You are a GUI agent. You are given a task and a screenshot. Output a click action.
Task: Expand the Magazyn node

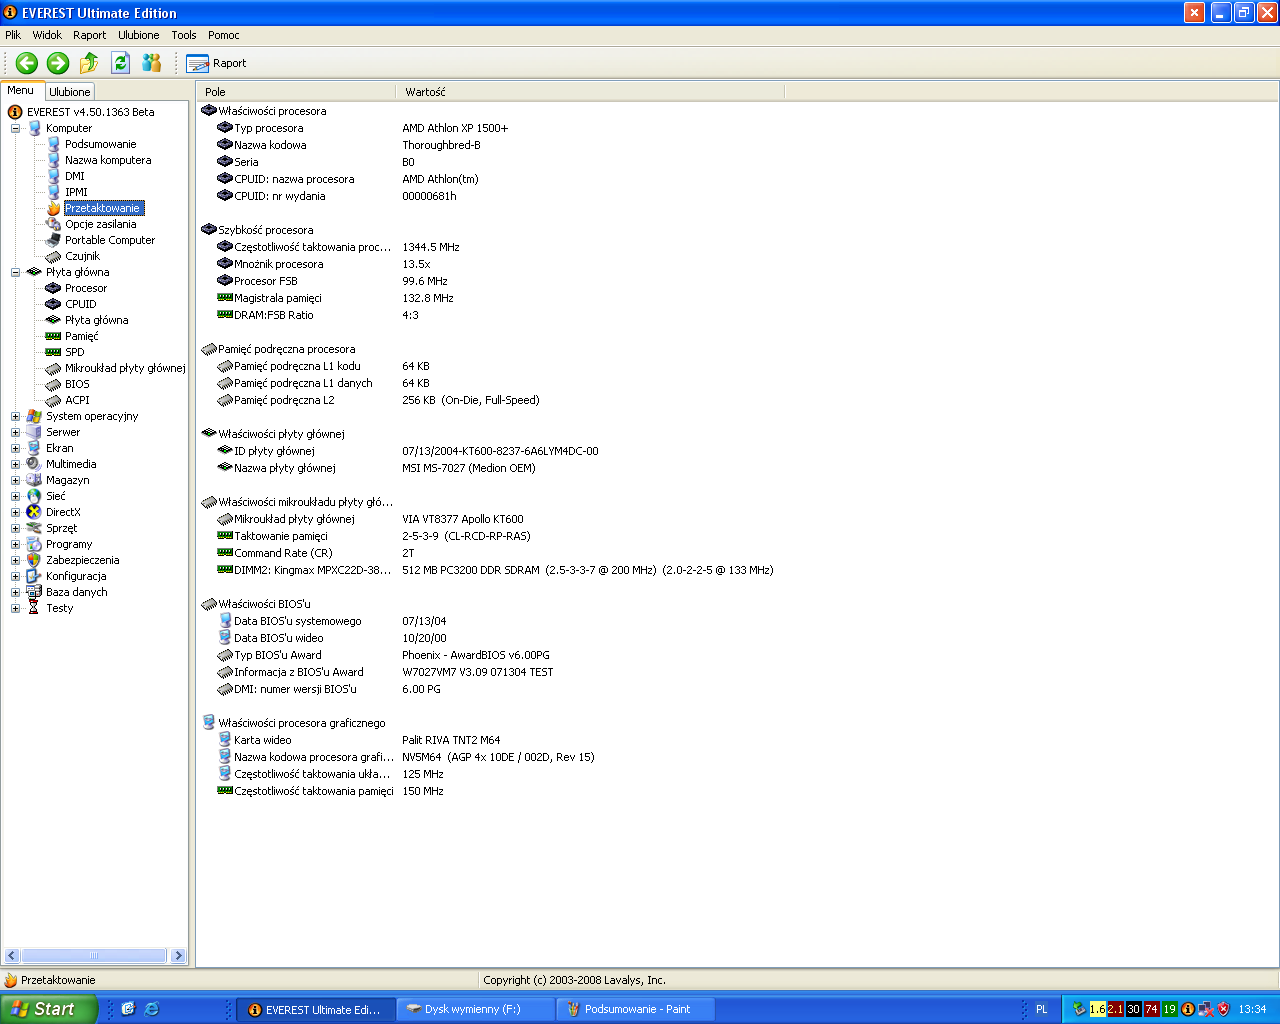[x=15, y=480]
